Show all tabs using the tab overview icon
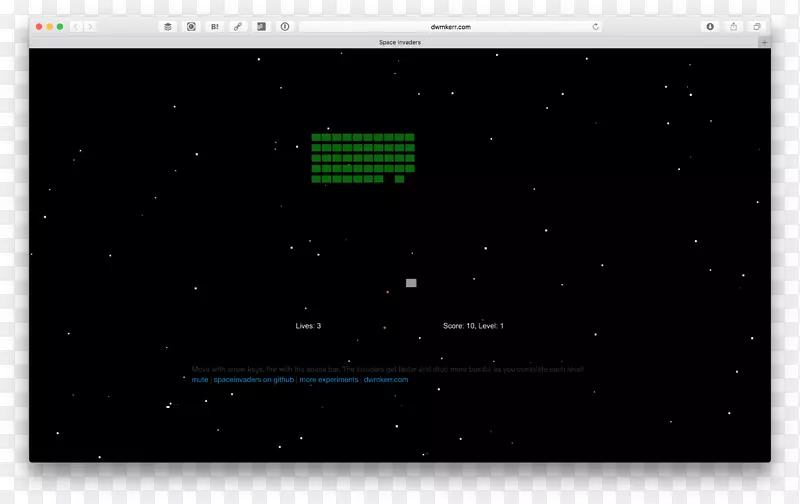Screen dimensions: 800x504 point(757,27)
